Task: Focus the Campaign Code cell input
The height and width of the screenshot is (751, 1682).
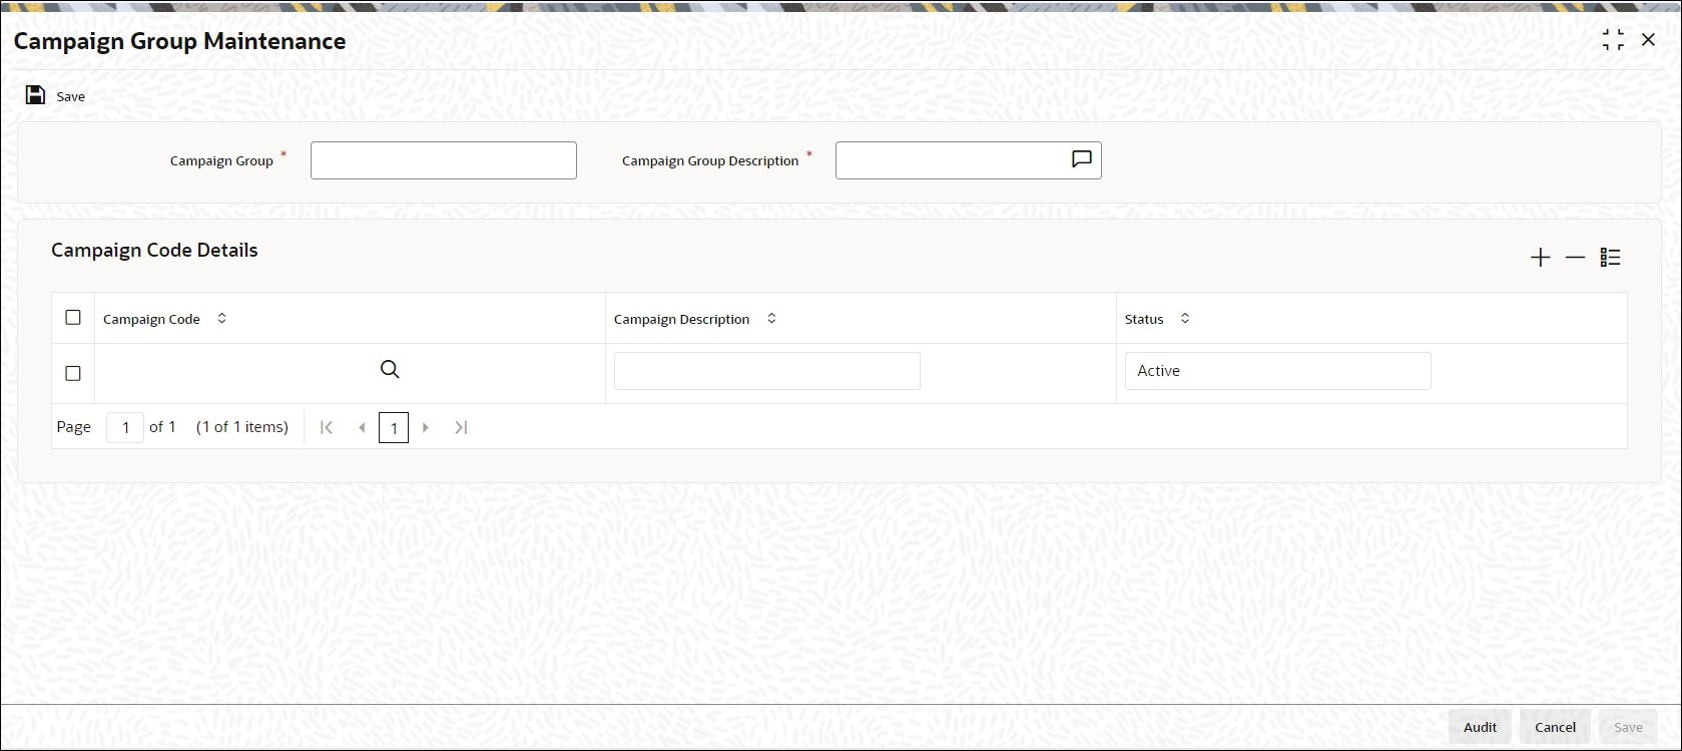Action: coord(238,371)
